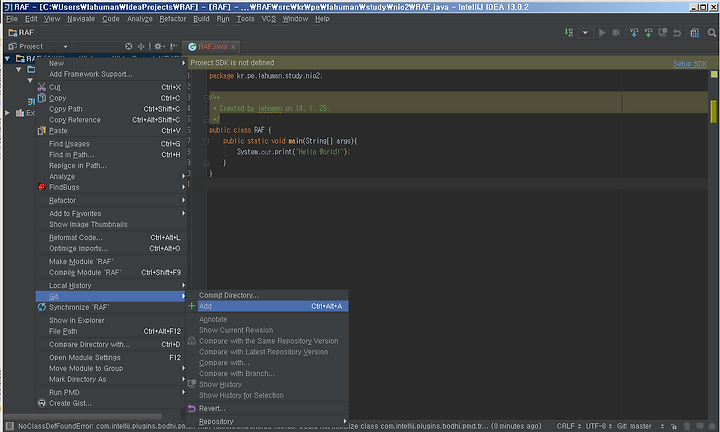Viewport: 720px width, 432px height.
Task: Select Synchronize 'RAF' entry
Action: click(111, 307)
